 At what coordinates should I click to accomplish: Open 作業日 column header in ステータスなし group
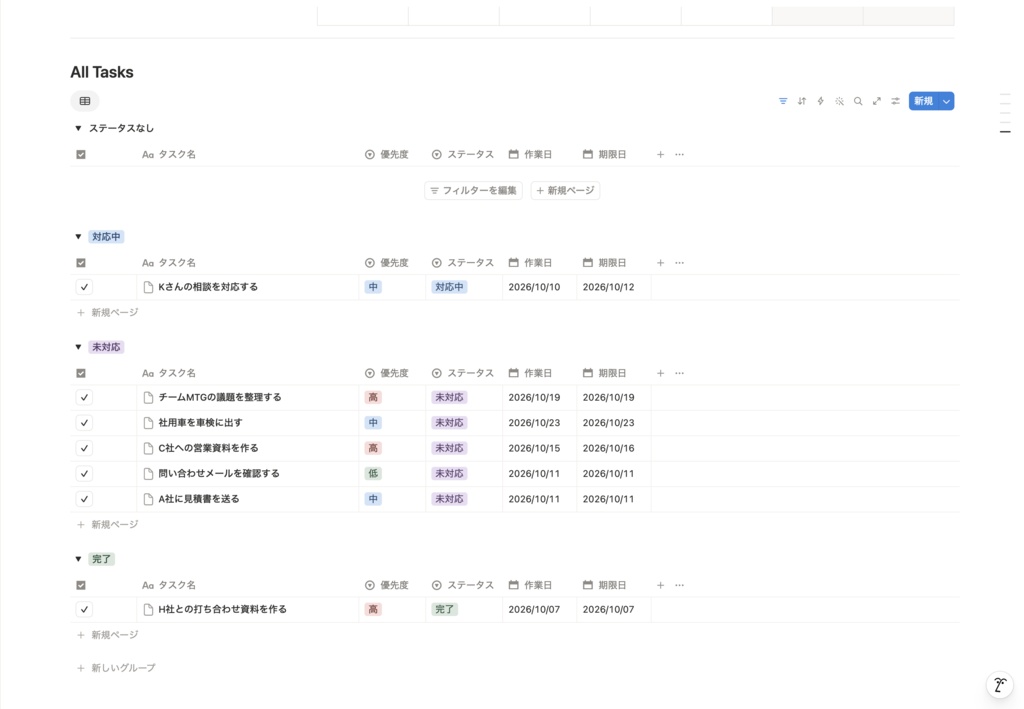[530, 154]
